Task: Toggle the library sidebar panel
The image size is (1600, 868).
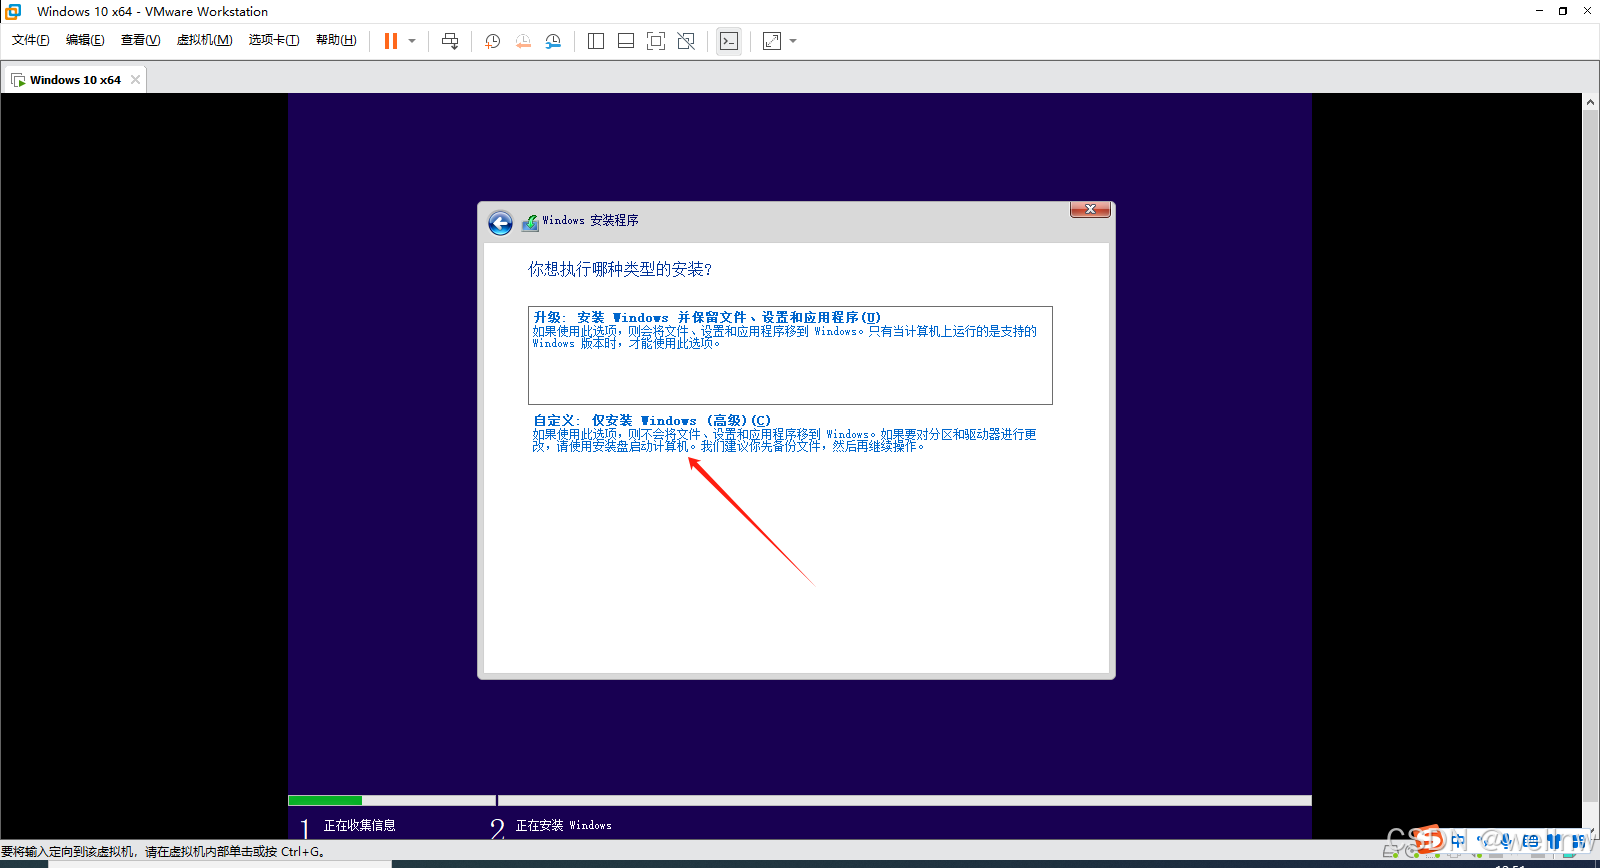Action: 596,41
